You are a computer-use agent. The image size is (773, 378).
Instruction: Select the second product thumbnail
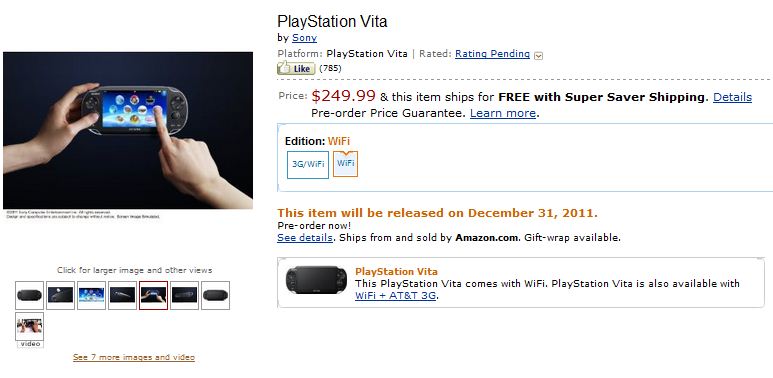(60, 295)
